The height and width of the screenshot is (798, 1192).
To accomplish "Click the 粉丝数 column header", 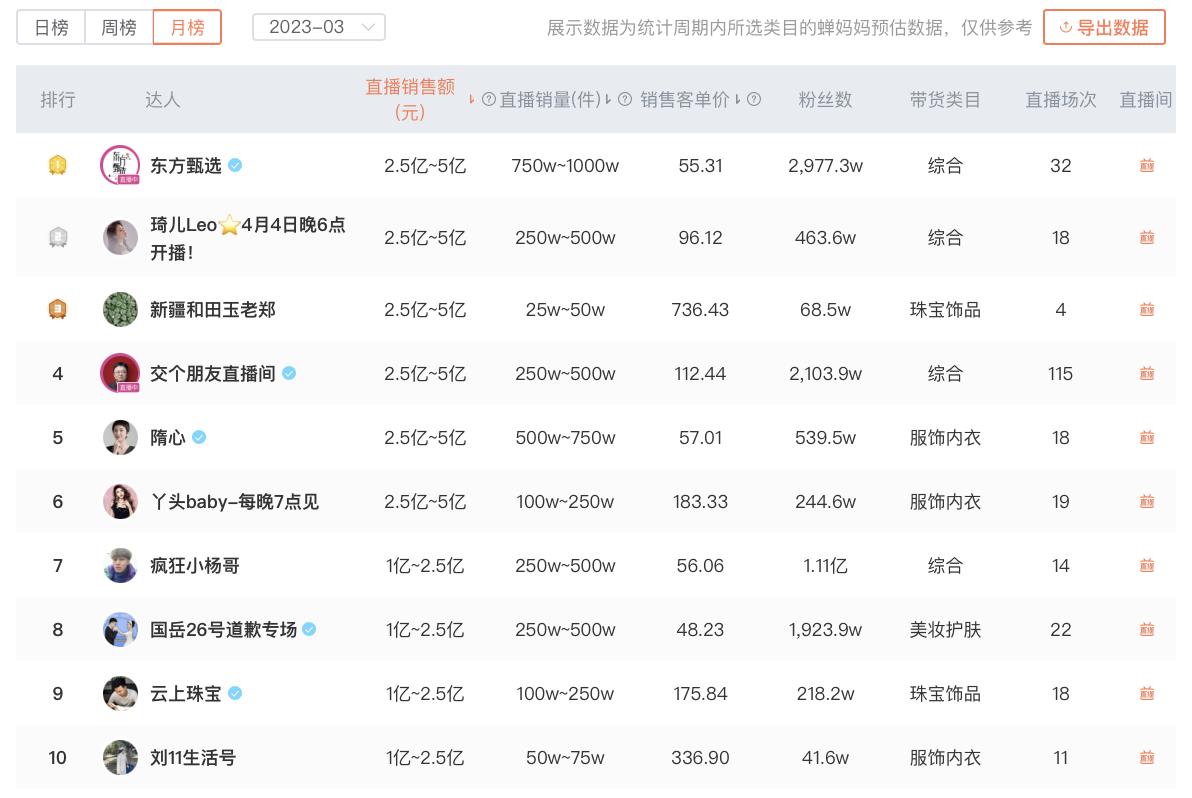I will (825, 100).
